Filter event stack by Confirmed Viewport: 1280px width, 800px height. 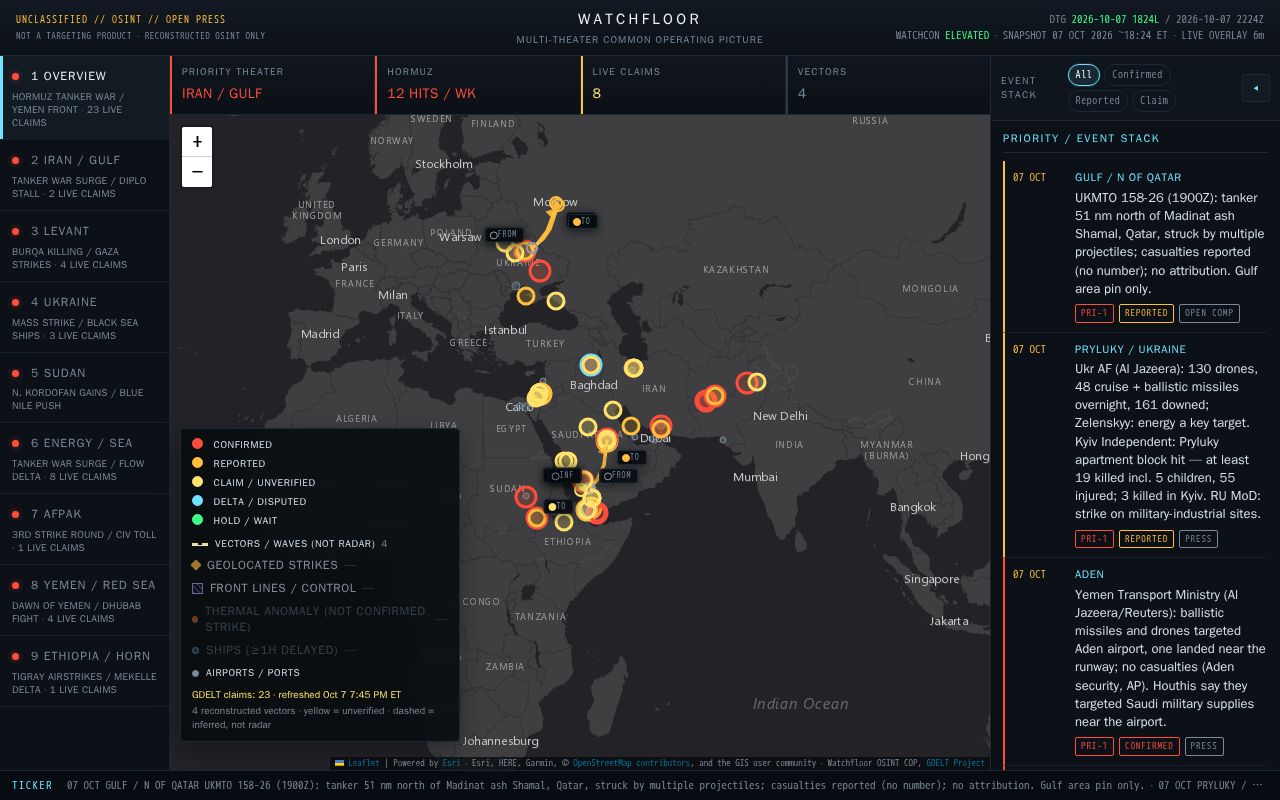coord(1137,75)
